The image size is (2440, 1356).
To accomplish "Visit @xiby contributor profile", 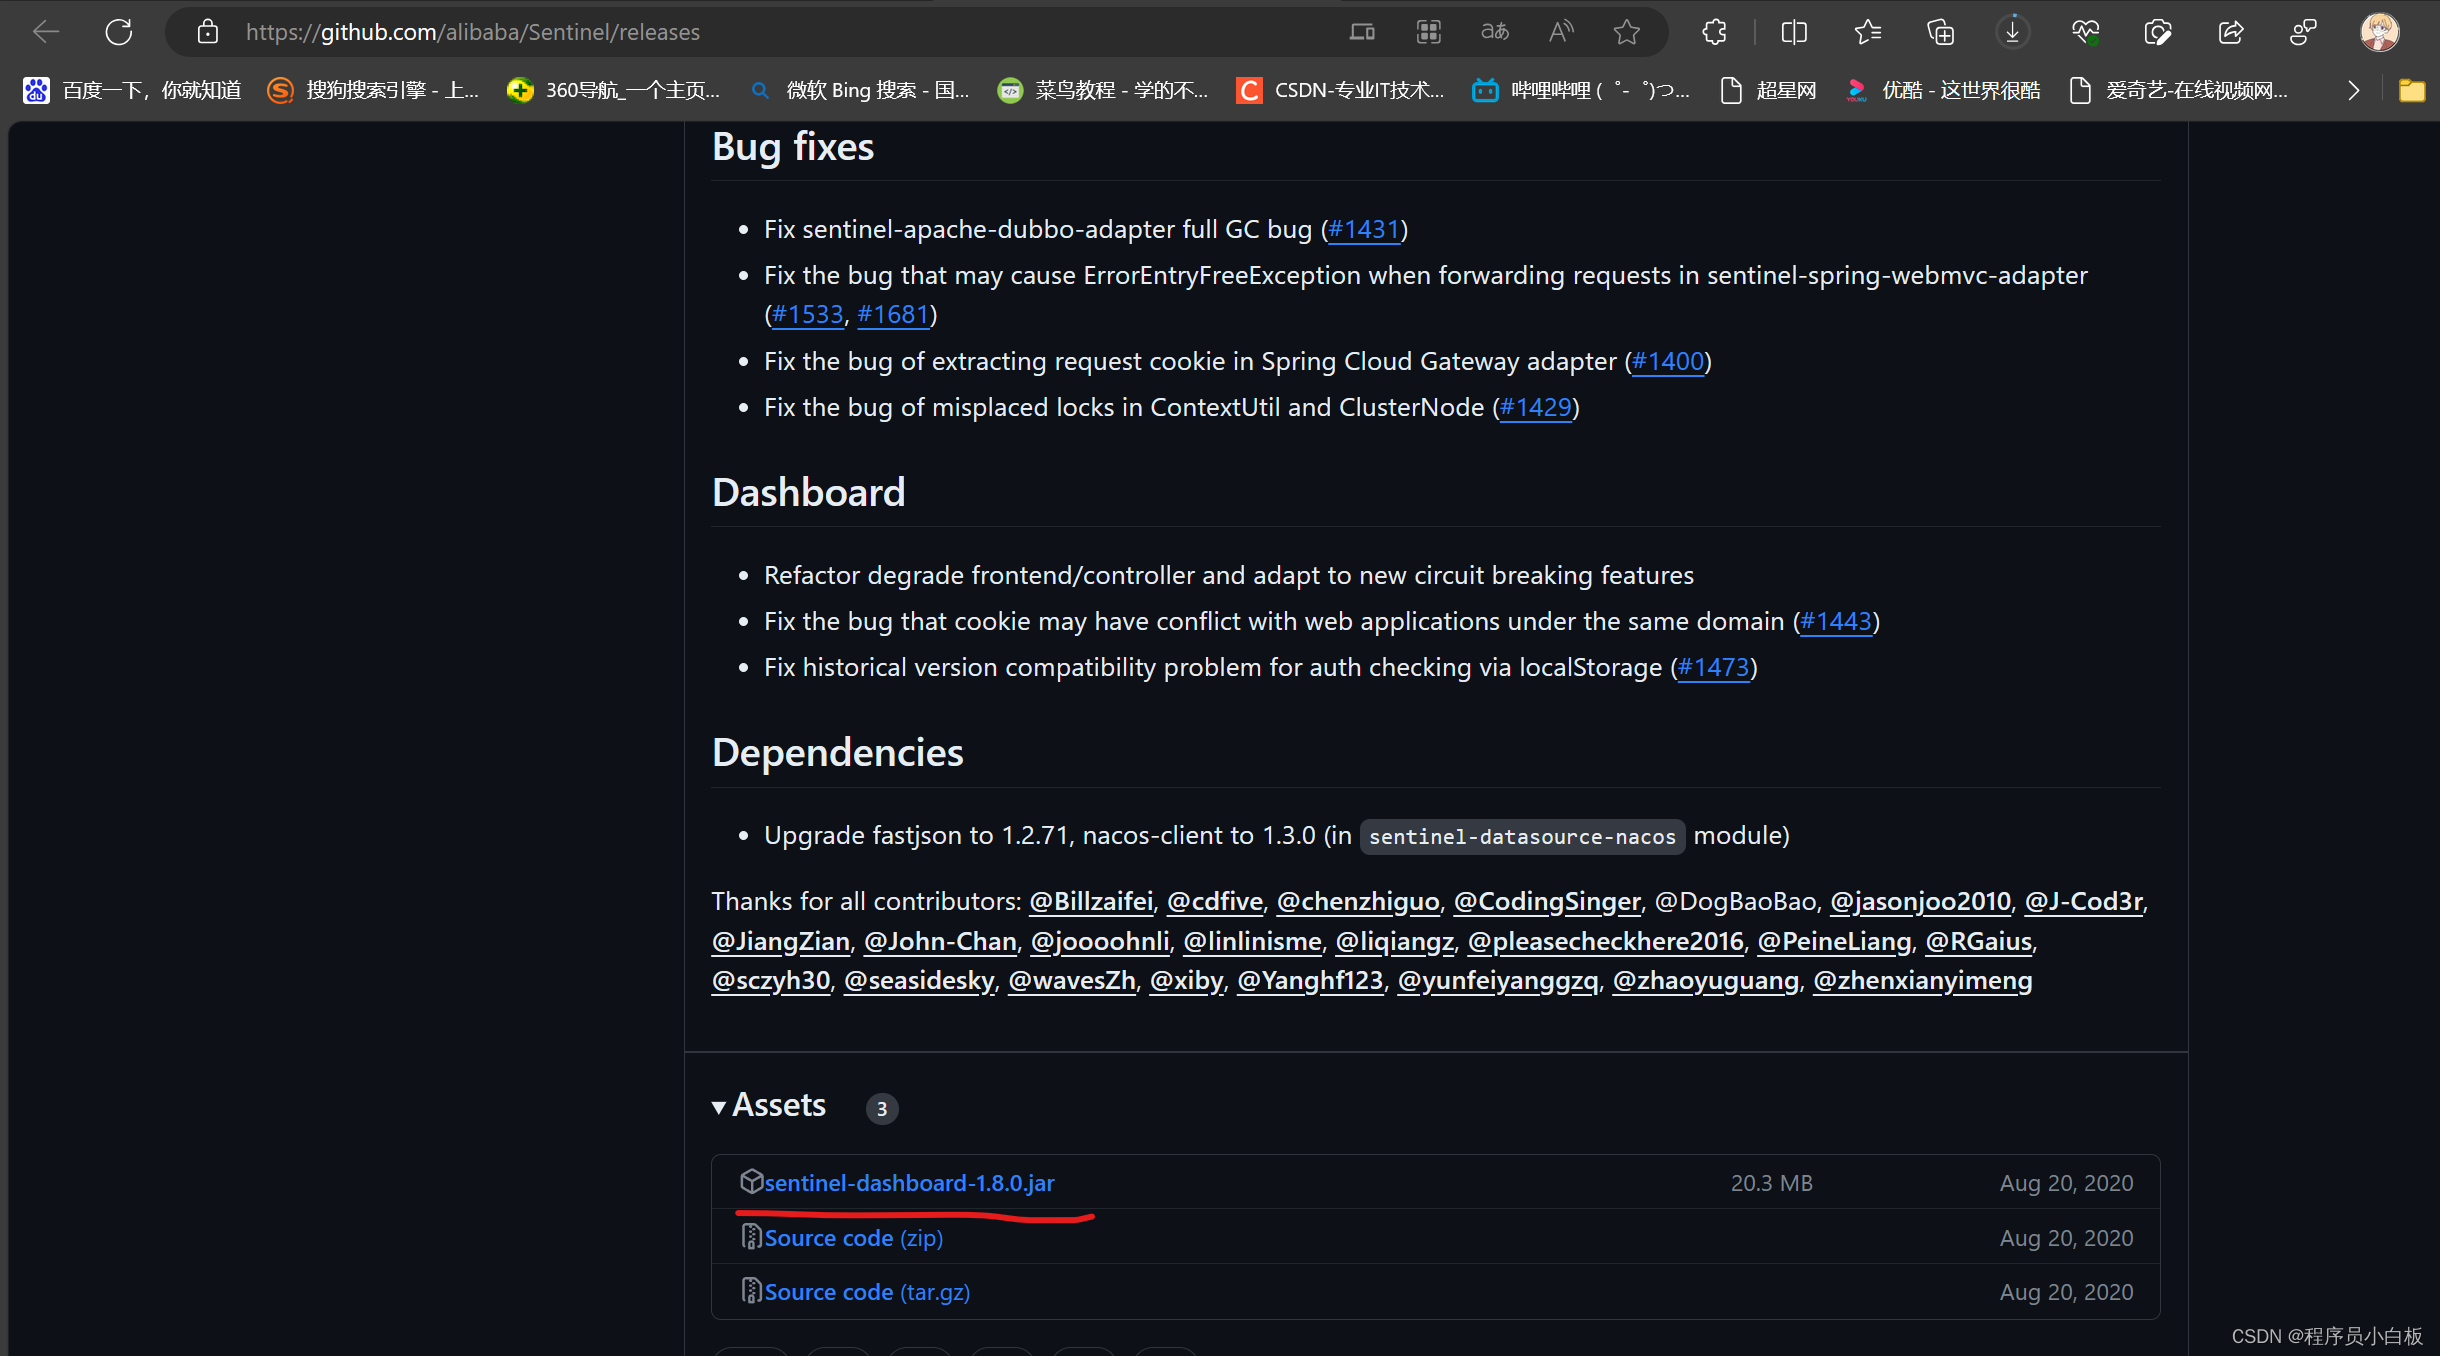I will pos(1187,981).
